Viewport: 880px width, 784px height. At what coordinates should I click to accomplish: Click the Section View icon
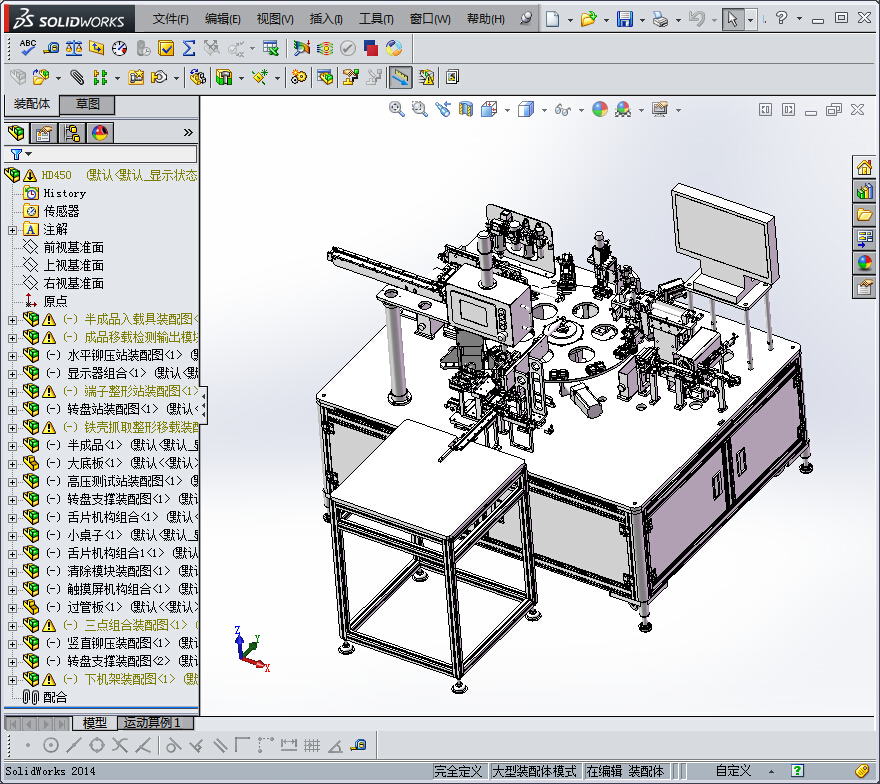(x=465, y=109)
